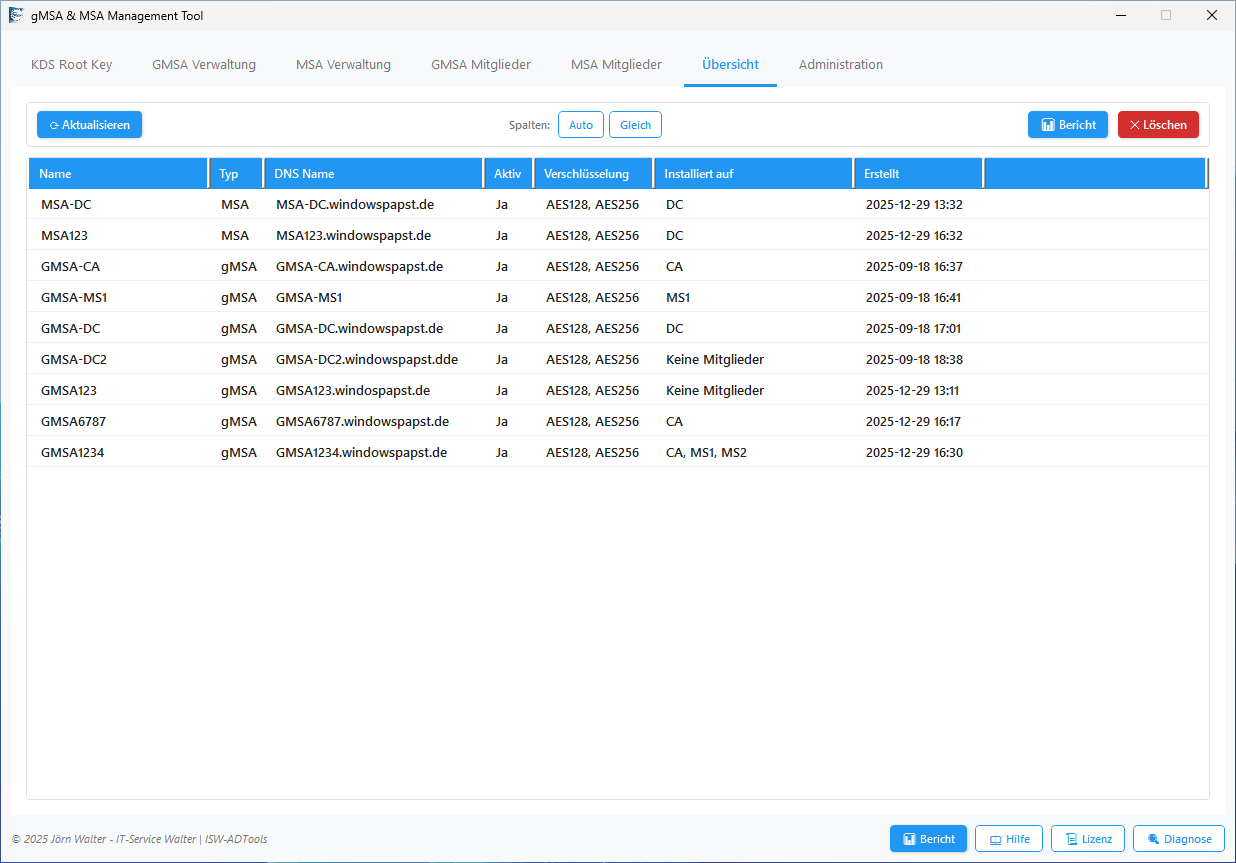Click the app logo icon in title bar
This screenshot has height=863, width=1236.
click(16, 16)
